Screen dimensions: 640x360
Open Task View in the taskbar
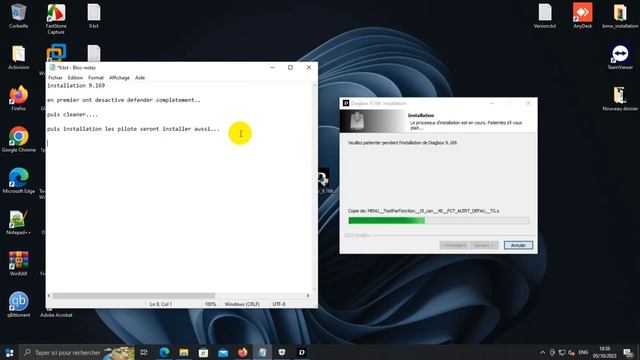tap(144, 352)
